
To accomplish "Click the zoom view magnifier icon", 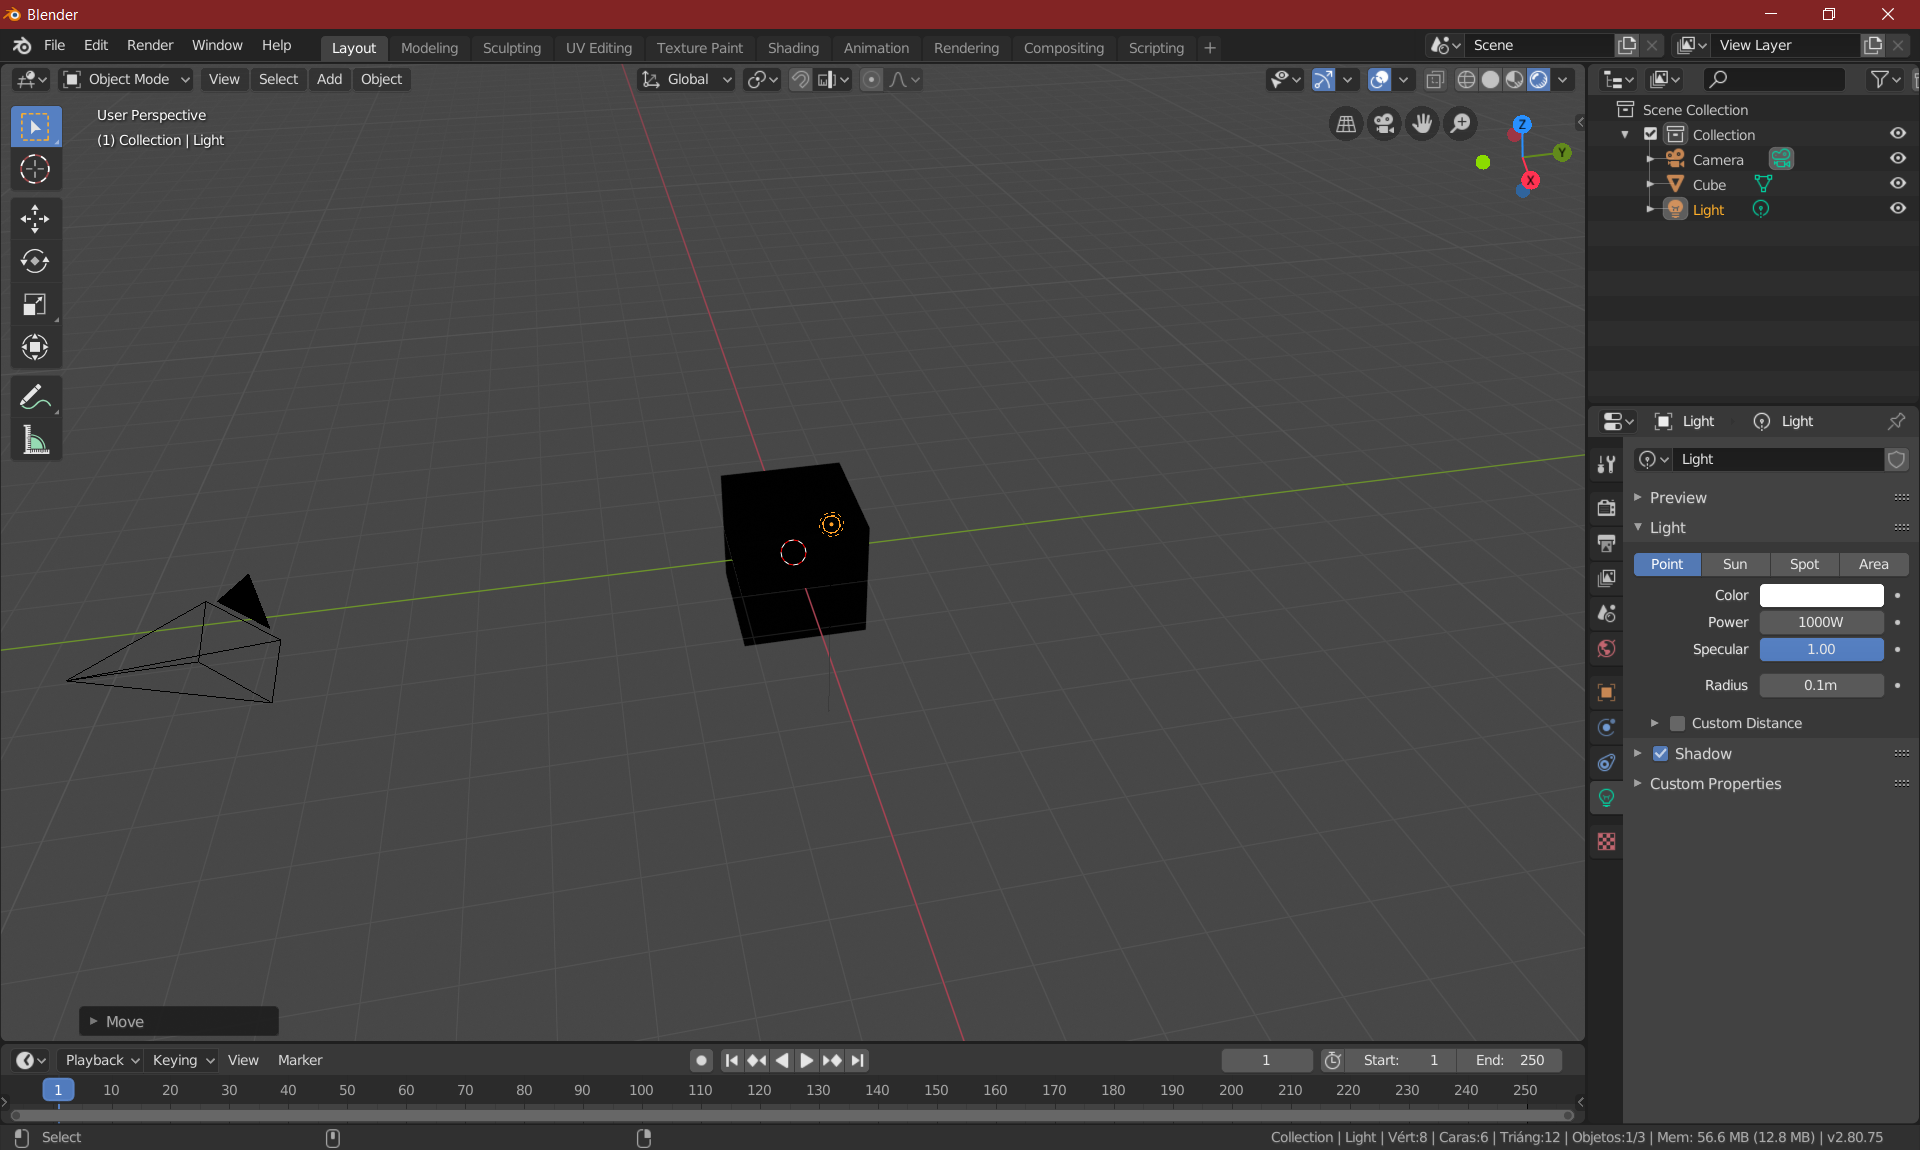I will pos(1461,124).
